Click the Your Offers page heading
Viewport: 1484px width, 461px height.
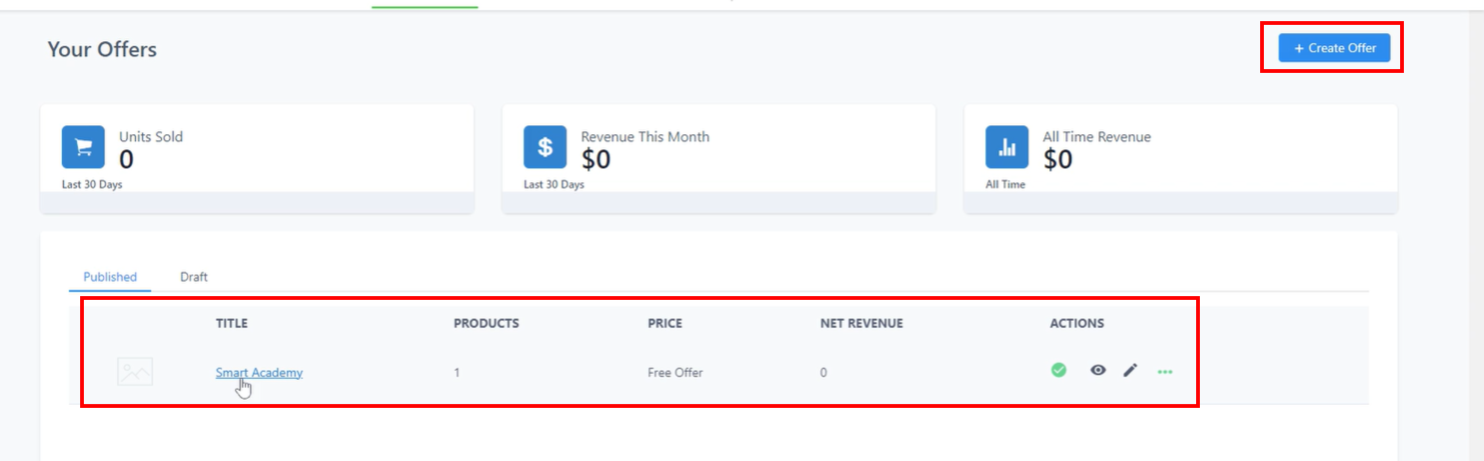pyautogui.click(x=102, y=49)
